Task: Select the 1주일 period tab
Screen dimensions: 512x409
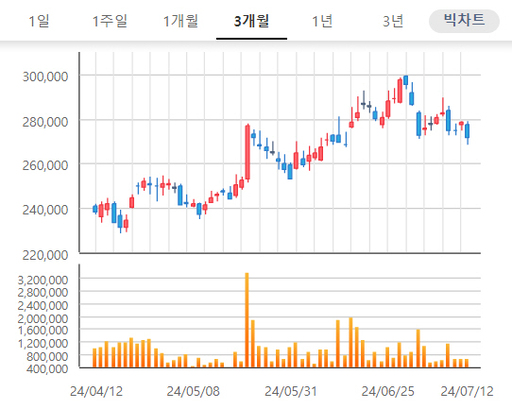Action: click(110, 21)
